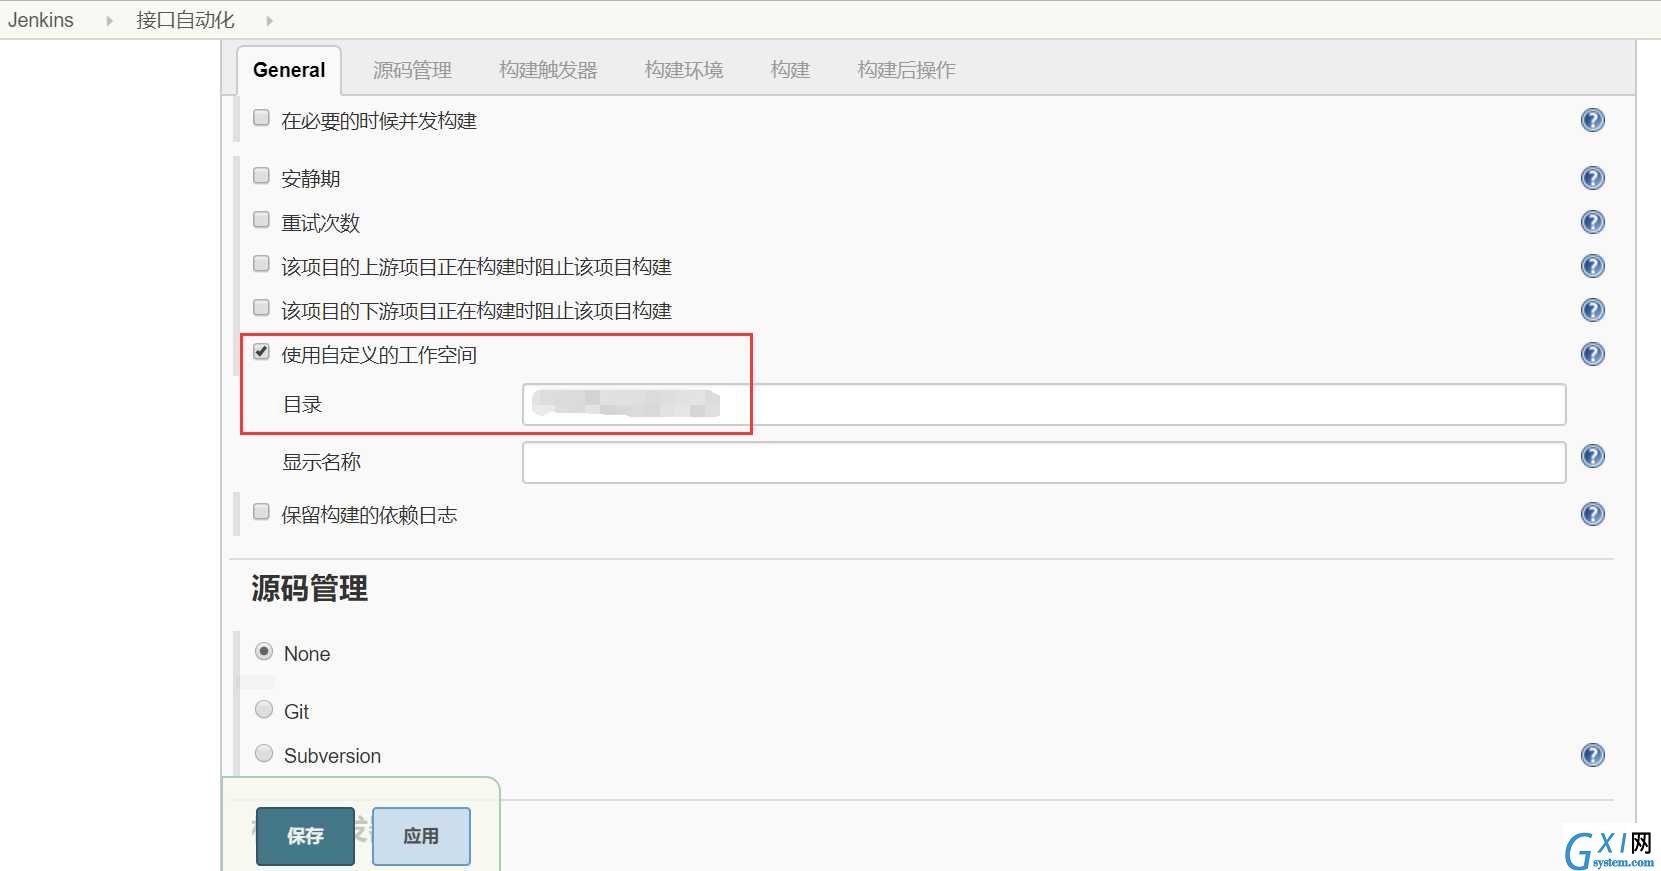Open help for 保留构建的依赖日志
This screenshot has width=1661, height=871.
click(1592, 514)
